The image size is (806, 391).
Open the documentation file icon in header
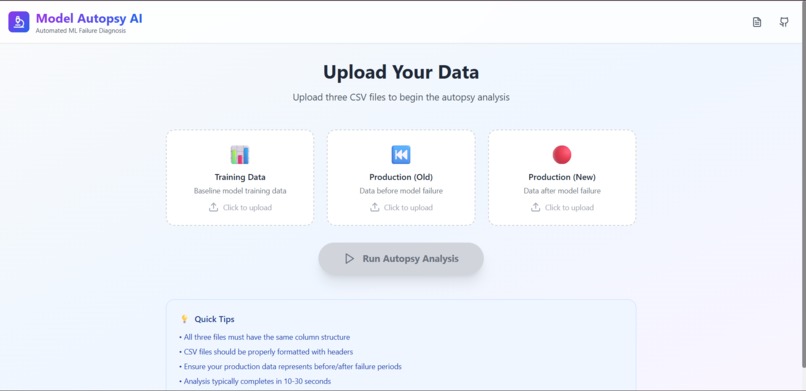coord(757,22)
